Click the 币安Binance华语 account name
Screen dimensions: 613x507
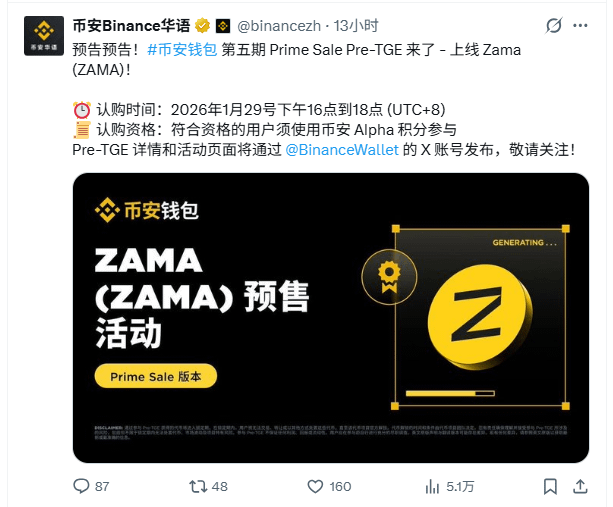point(131,26)
